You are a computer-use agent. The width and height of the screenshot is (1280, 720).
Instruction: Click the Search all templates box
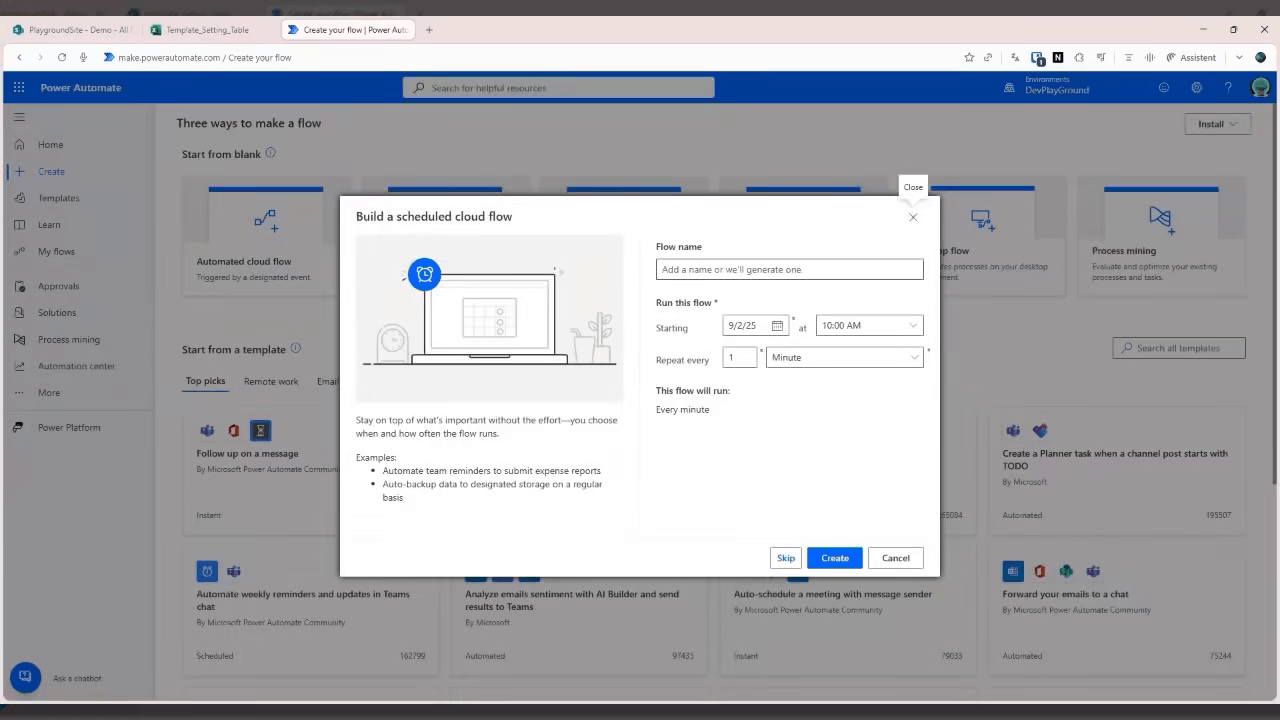pos(1179,348)
